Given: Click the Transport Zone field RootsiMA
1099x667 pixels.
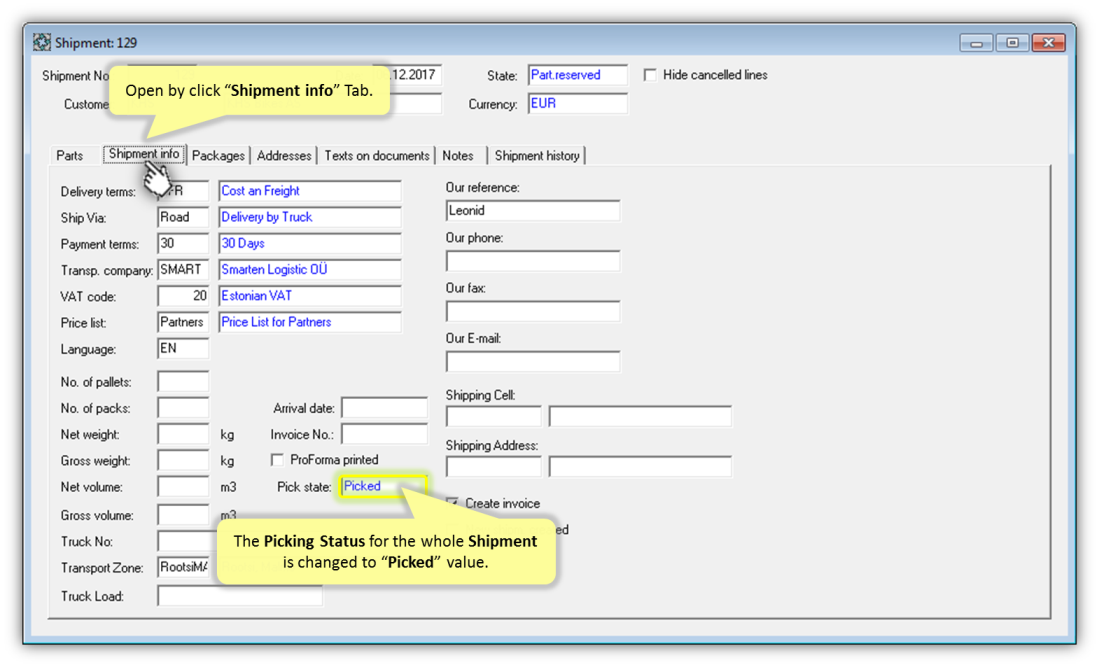Looking at the screenshot, I should (183, 568).
